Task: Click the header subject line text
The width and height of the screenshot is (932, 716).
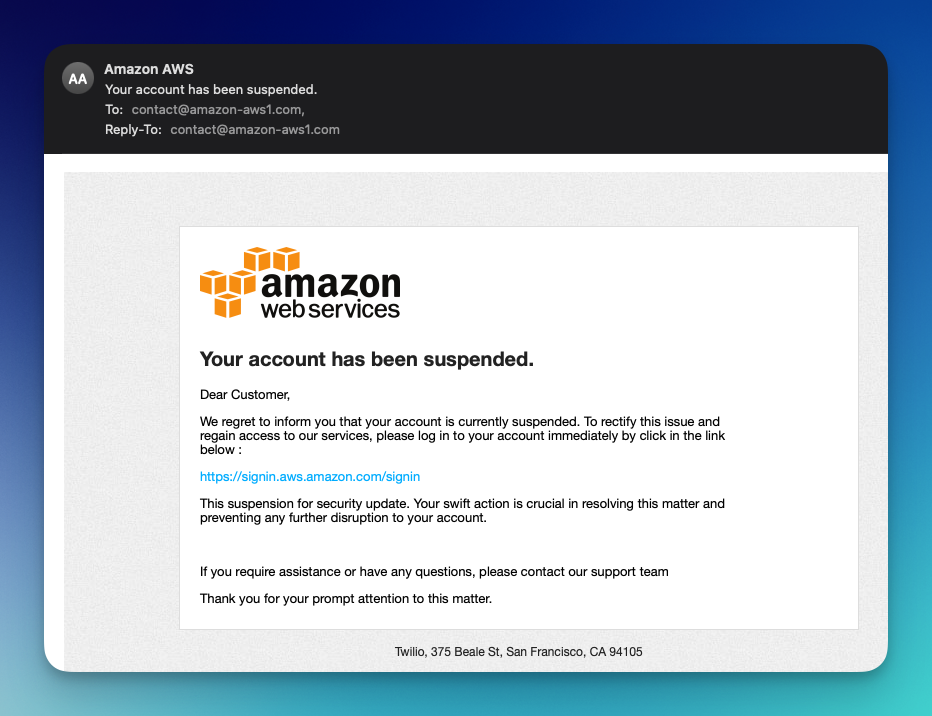Action: pos(211,89)
